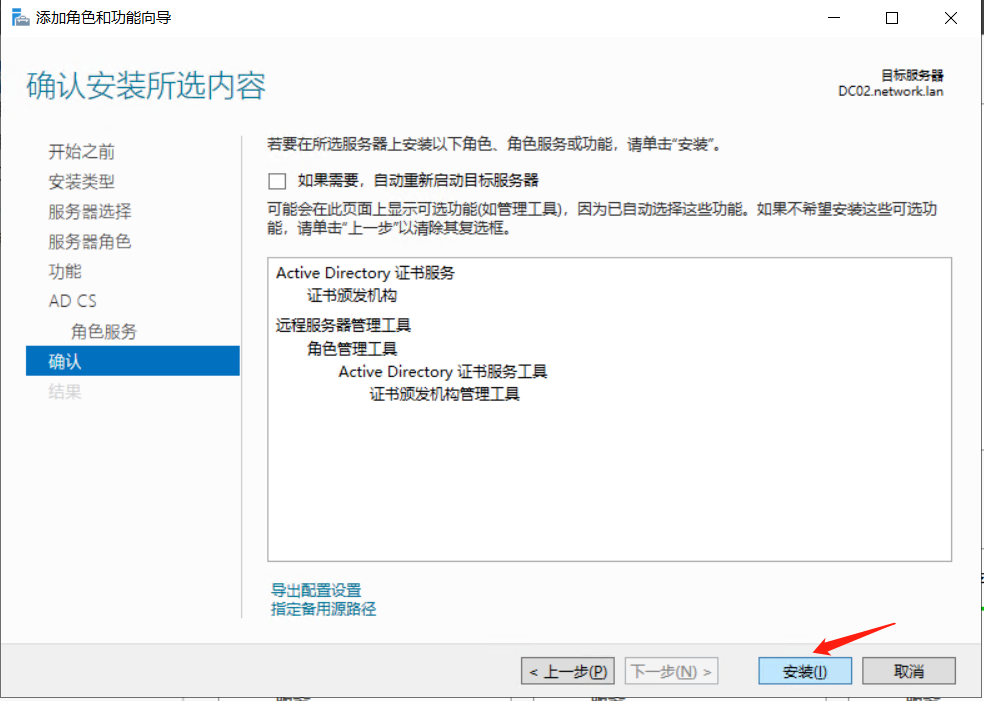Select '证书颁发机构管理工具' entry
The height and width of the screenshot is (701, 984).
[x=445, y=394]
